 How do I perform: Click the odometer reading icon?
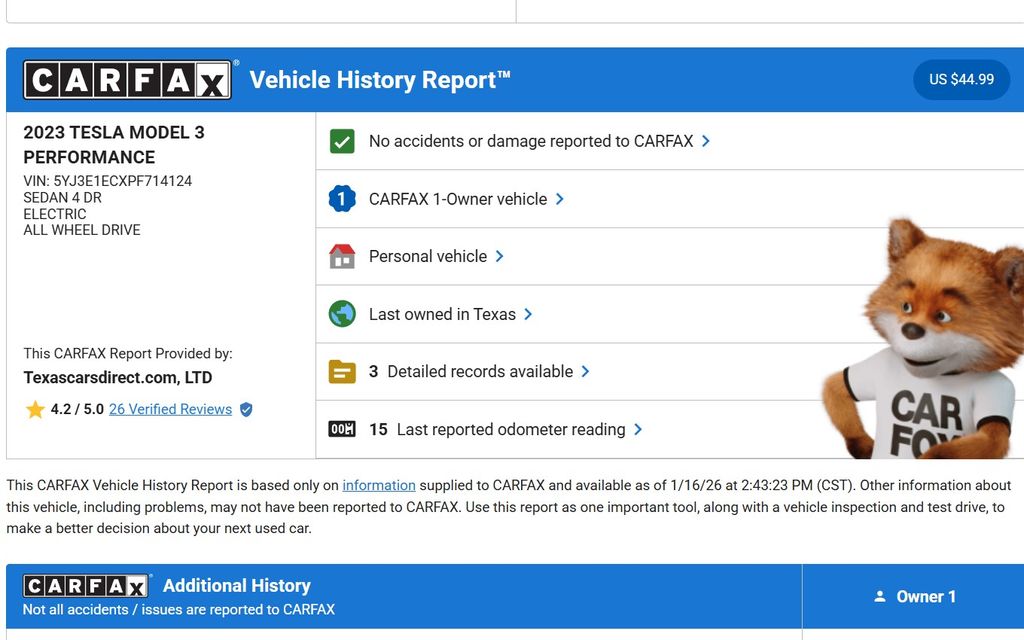pos(342,429)
